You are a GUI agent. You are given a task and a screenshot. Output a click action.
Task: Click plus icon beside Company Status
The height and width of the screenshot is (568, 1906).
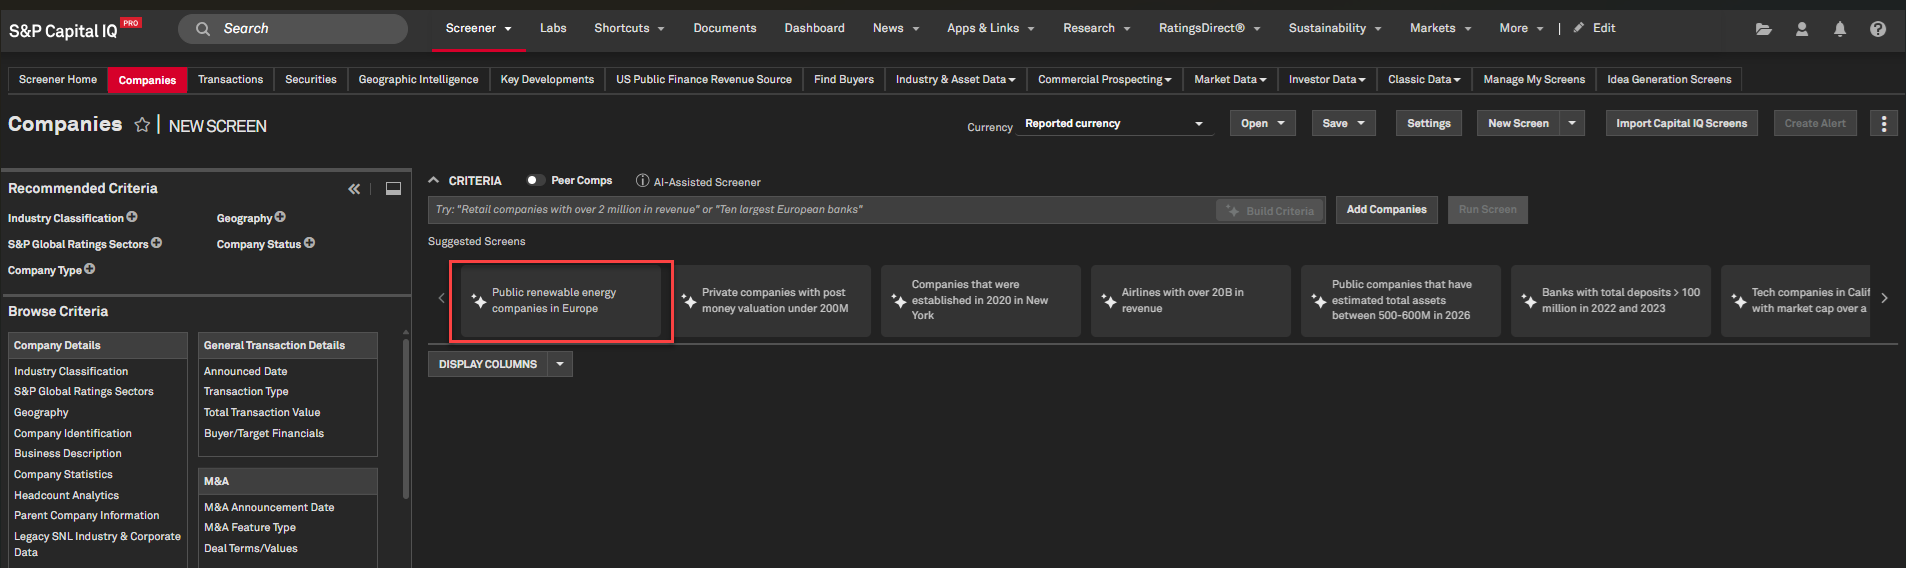click(x=310, y=243)
